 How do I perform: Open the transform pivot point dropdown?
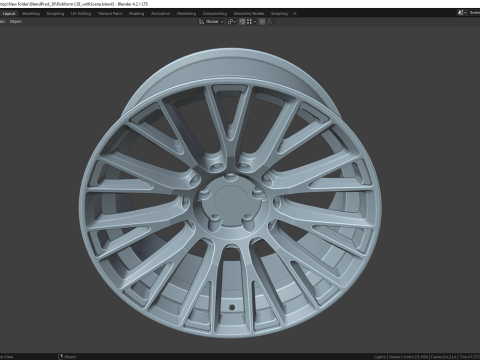(x=232, y=22)
